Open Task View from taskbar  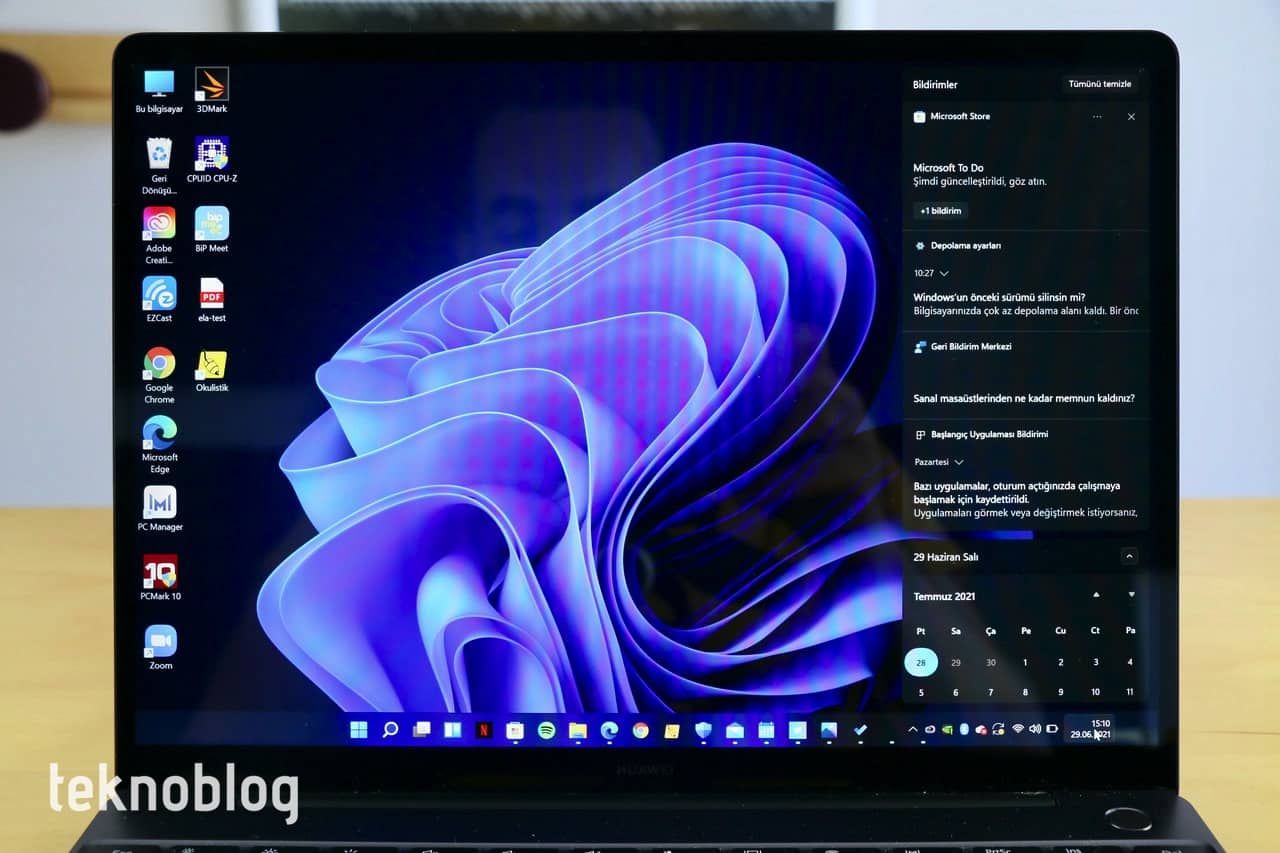click(421, 730)
